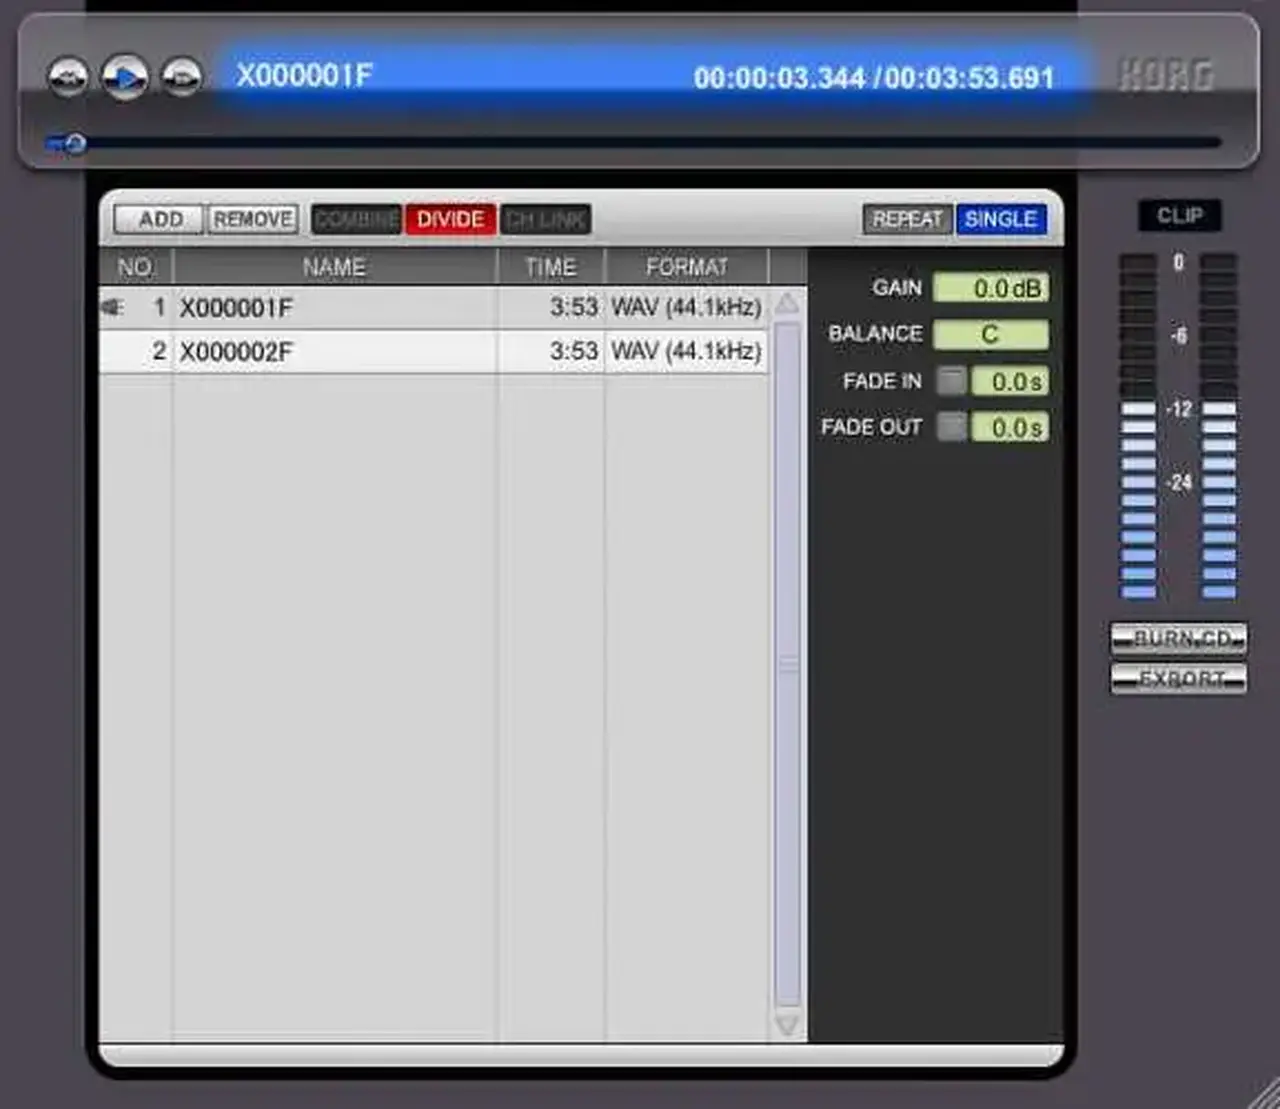
Task: Click the NAME column header
Action: pos(334,267)
